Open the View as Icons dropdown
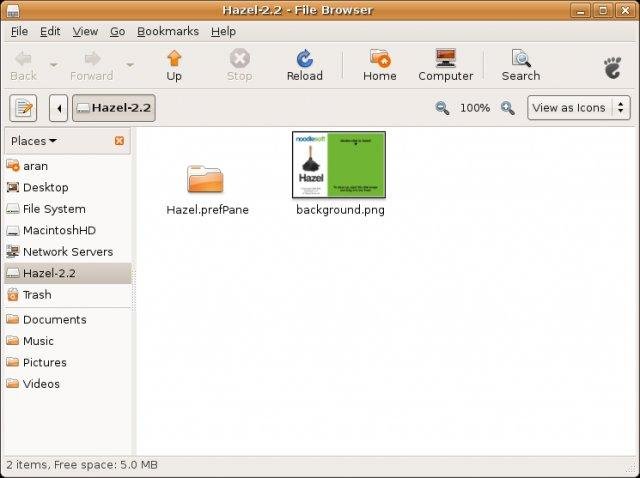640x478 pixels. pos(579,108)
